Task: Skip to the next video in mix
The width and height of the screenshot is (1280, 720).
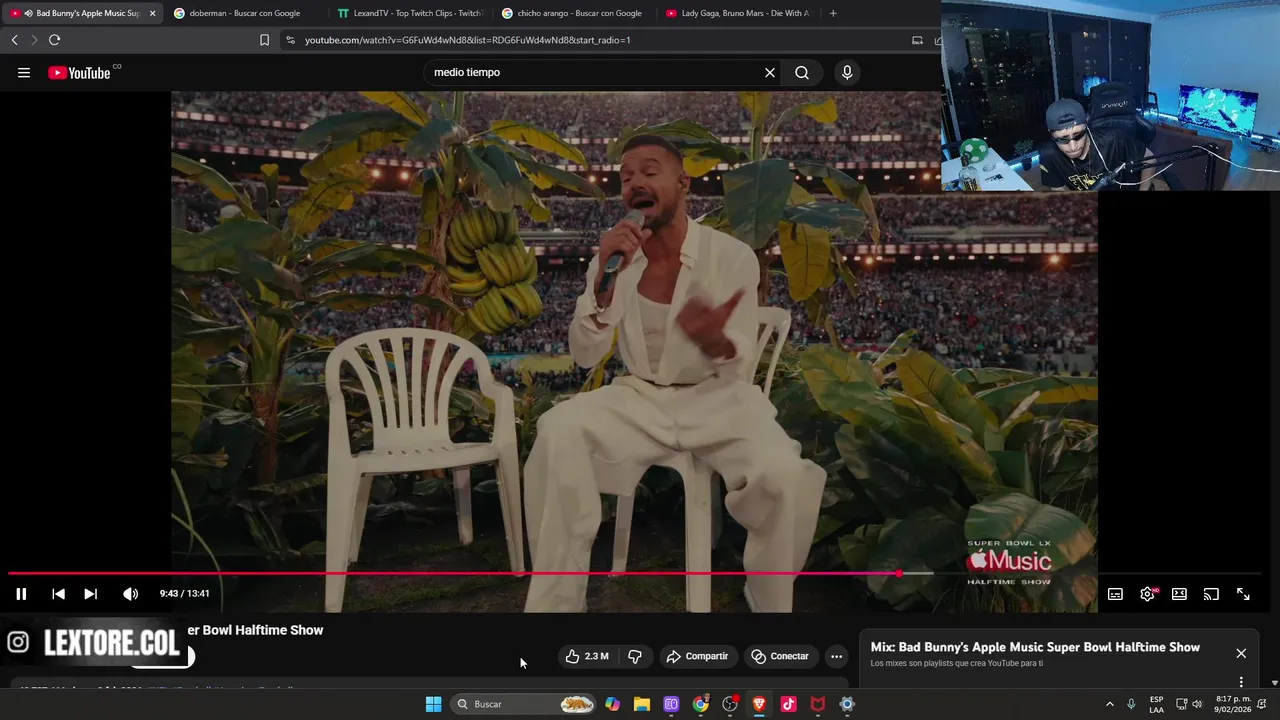Action: [x=90, y=594]
